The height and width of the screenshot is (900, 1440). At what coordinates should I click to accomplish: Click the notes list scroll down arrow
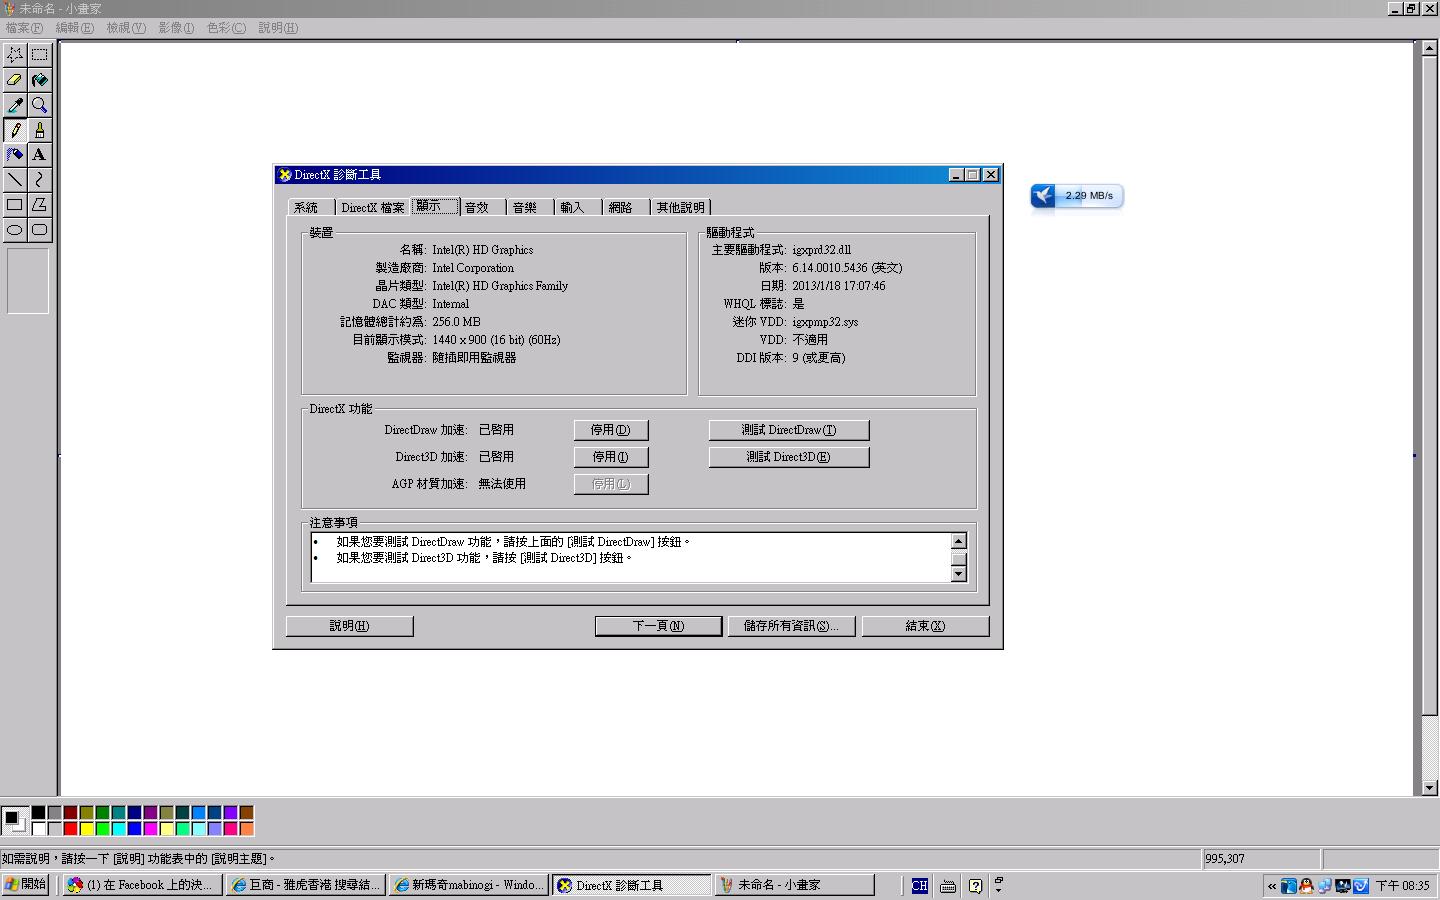(x=958, y=574)
